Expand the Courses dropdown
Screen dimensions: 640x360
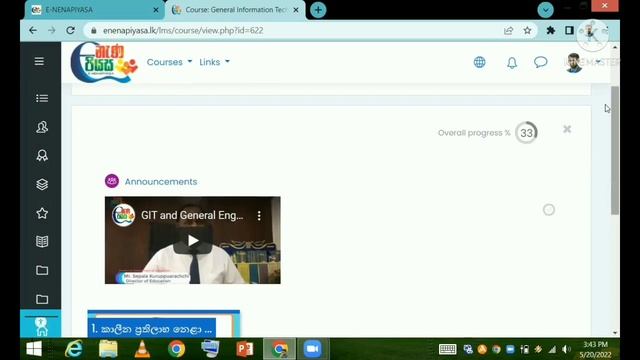coord(169,62)
